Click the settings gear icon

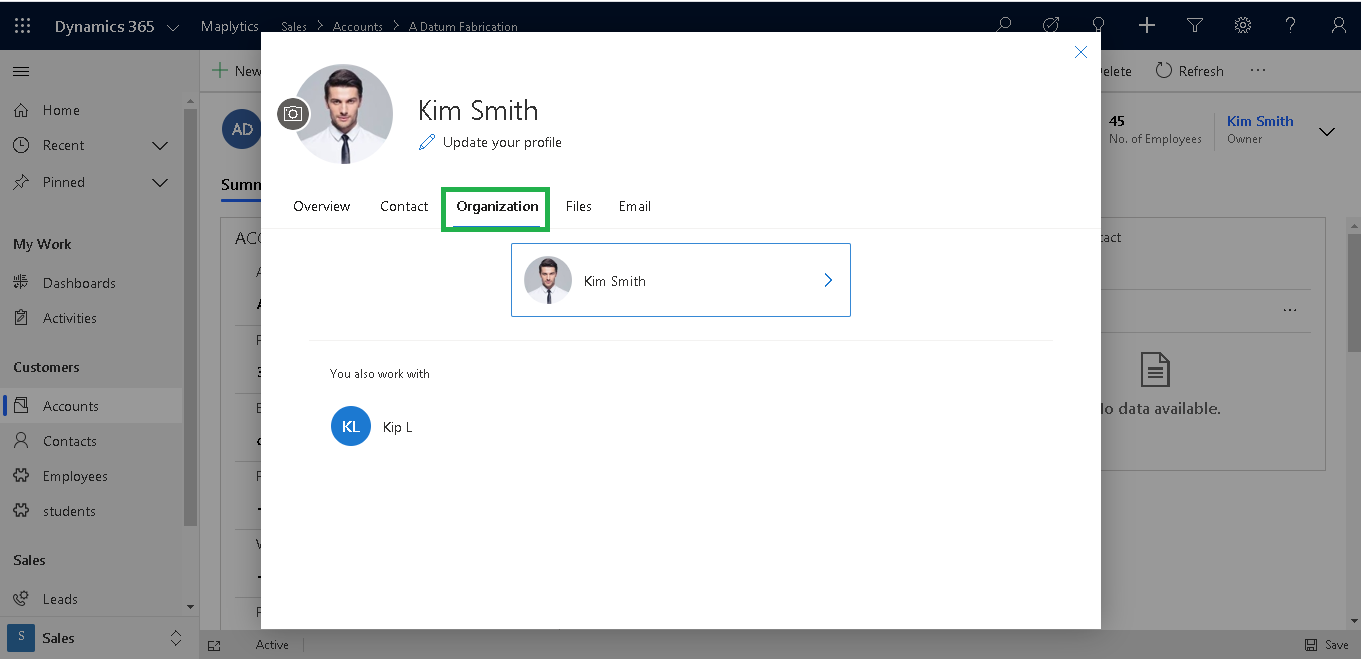pos(1243,26)
